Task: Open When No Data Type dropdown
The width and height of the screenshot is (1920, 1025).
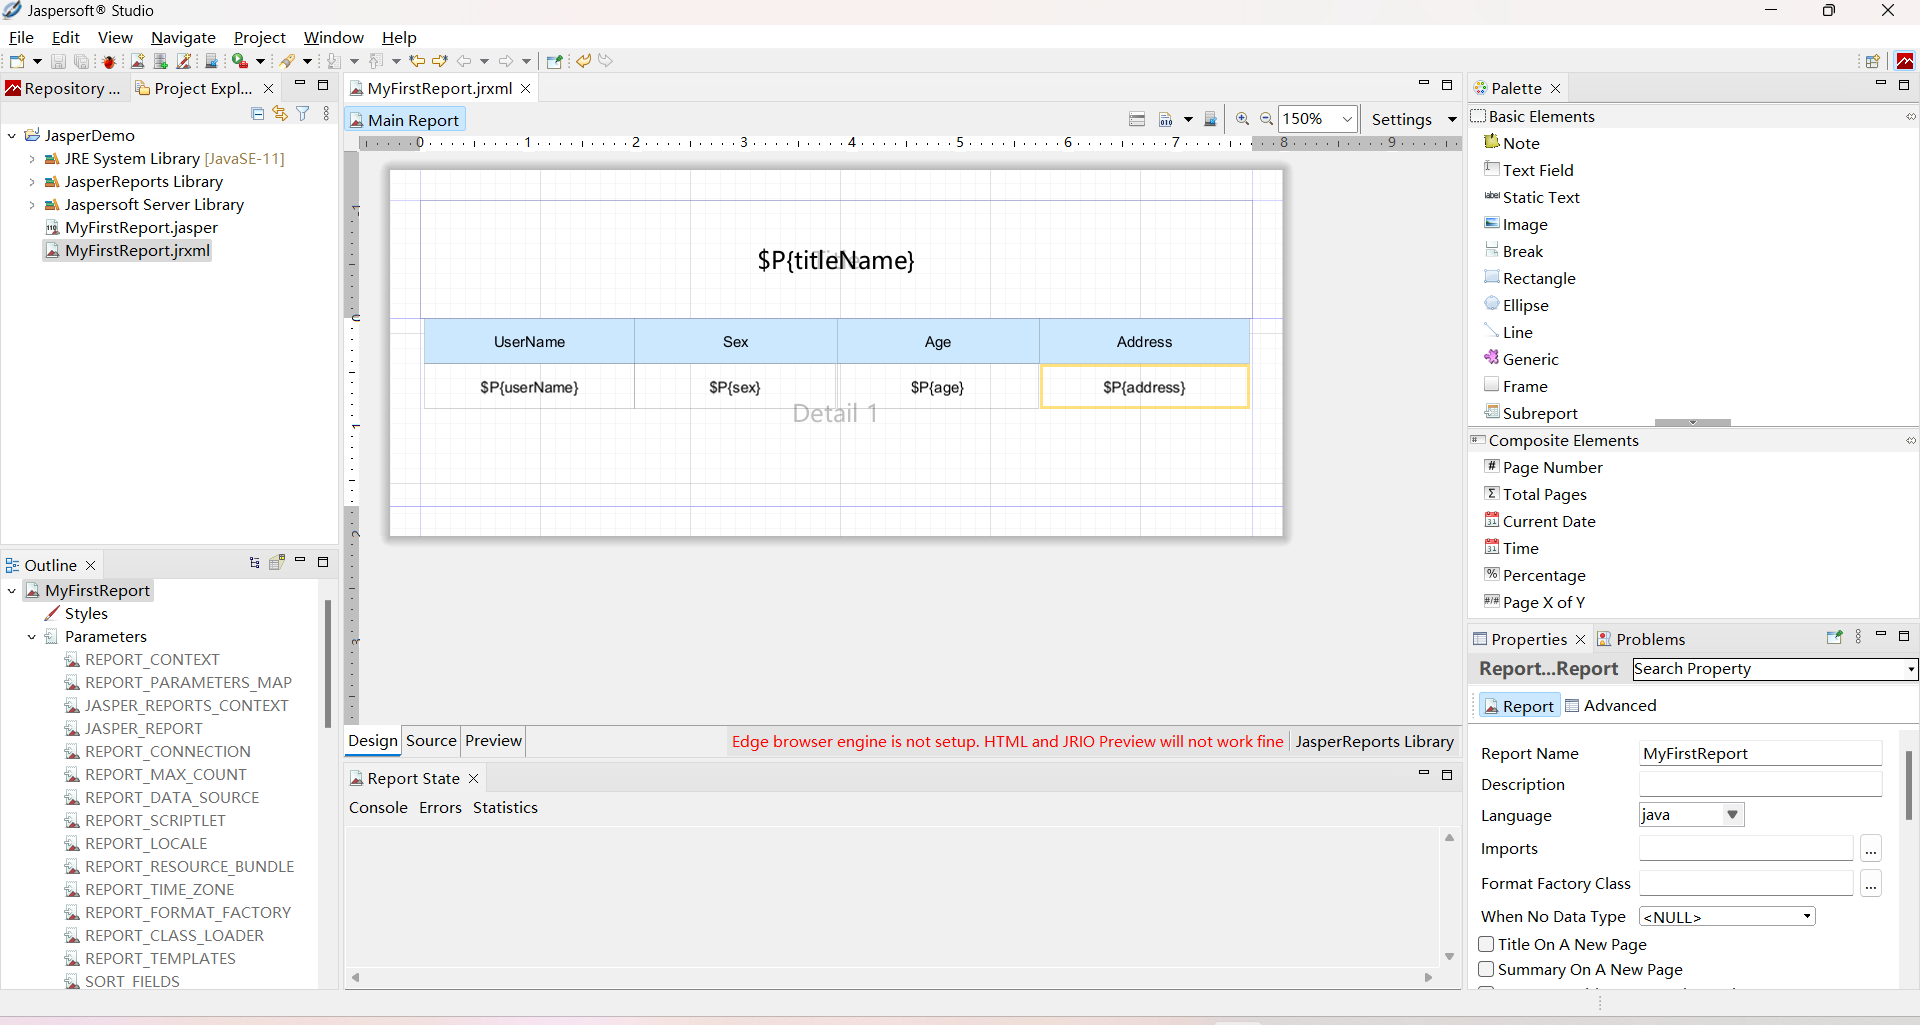Action: 1807,917
